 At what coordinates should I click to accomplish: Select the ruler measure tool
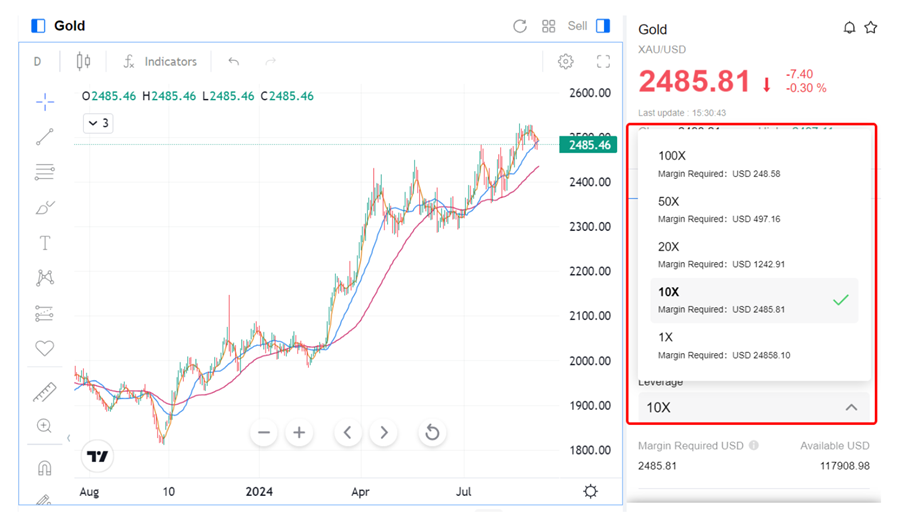tap(45, 392)
